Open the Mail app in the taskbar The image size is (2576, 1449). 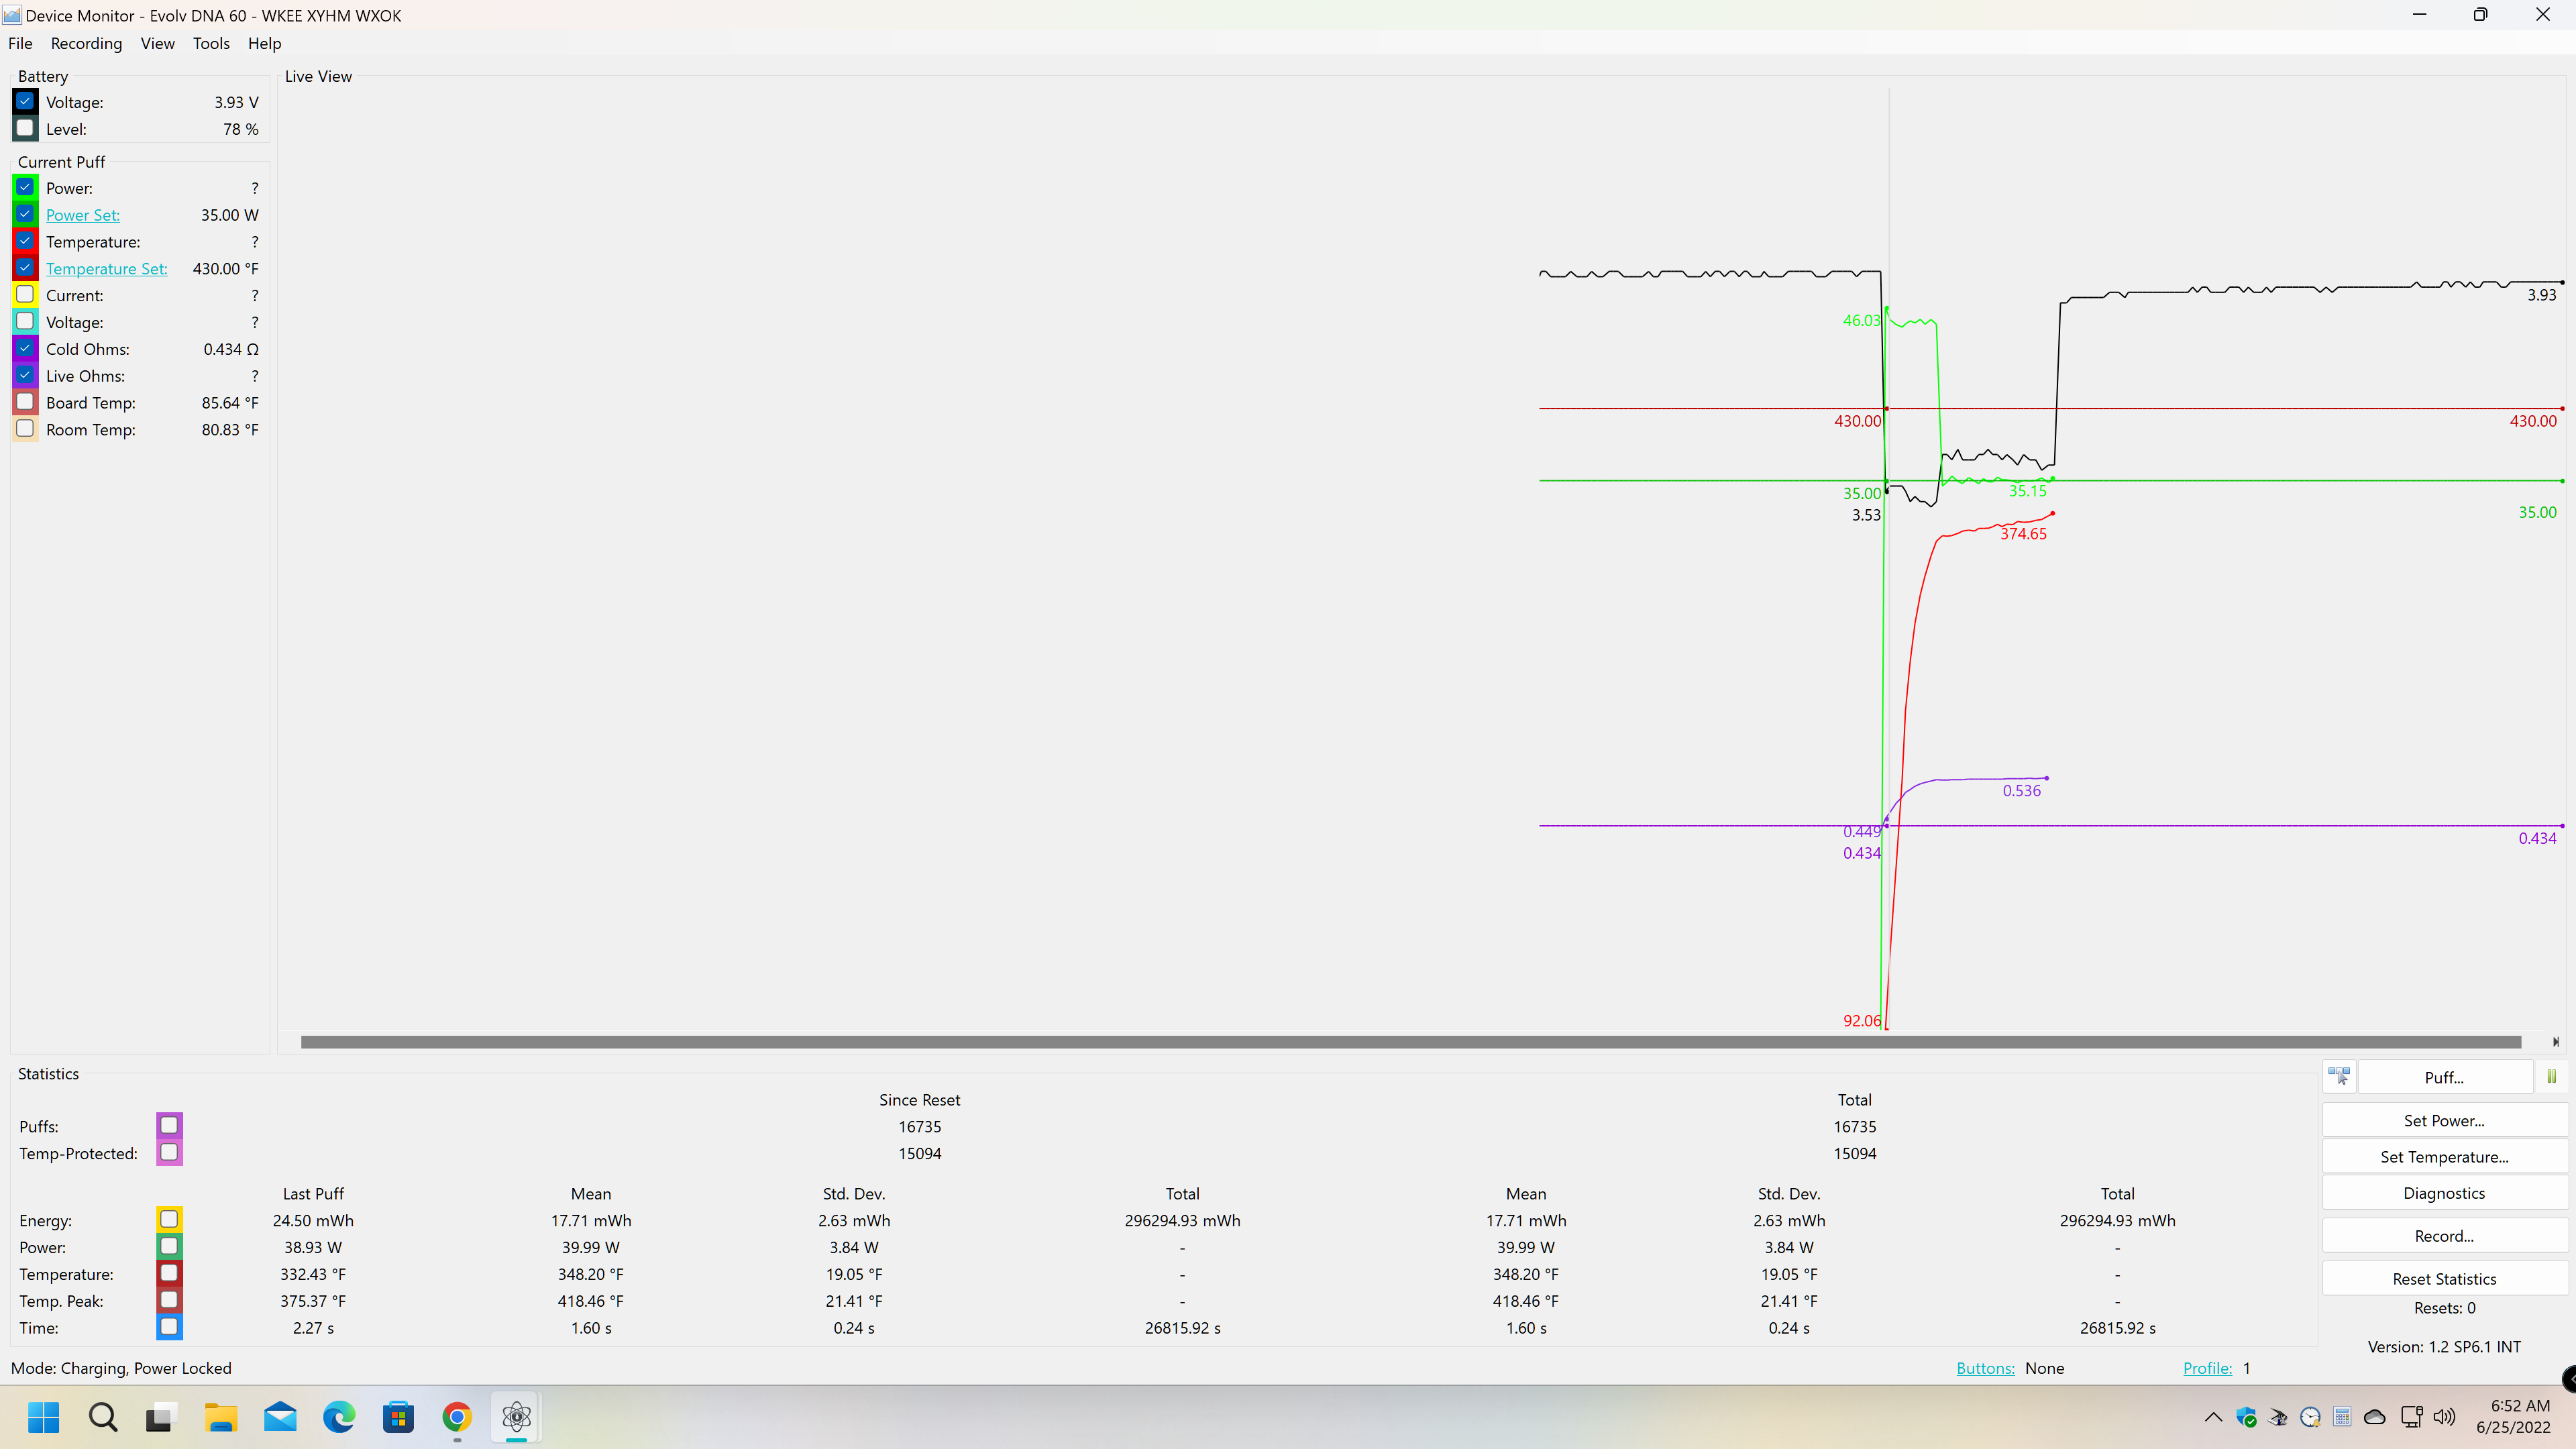[280, 1417]
